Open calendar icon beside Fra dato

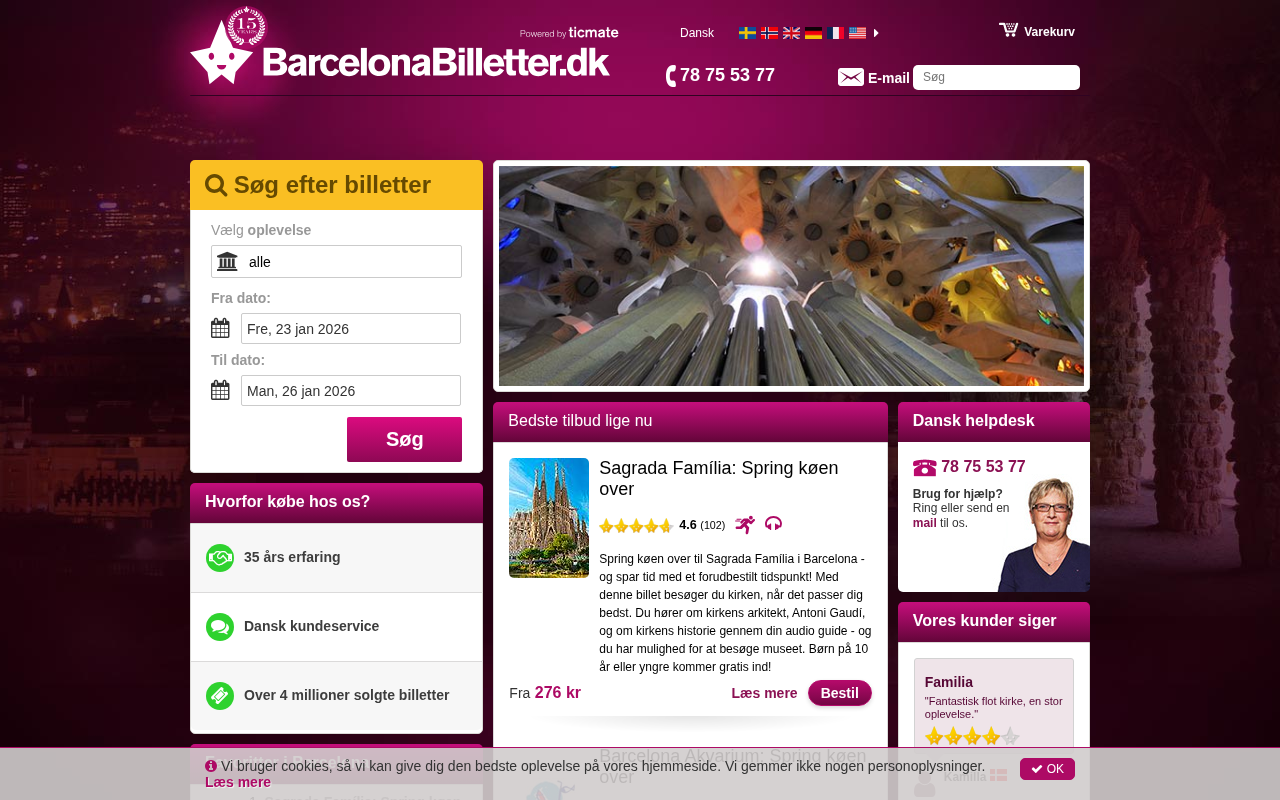pos(220,328)
